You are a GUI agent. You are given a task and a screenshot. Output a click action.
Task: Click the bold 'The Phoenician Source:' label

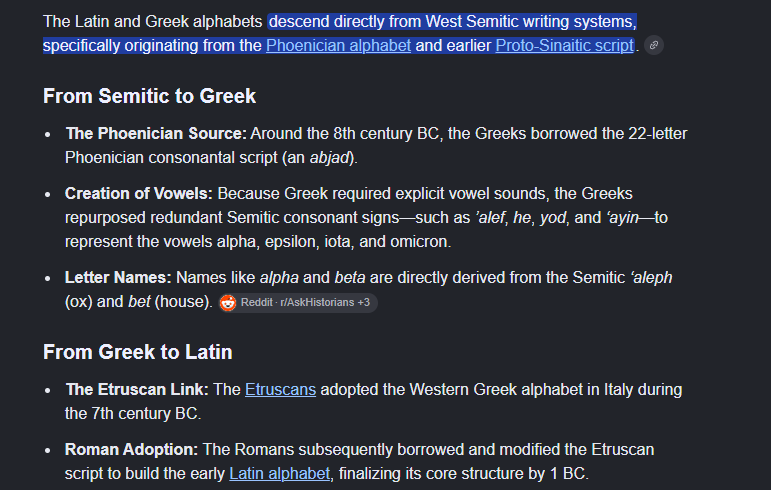[x=156, y=134]
